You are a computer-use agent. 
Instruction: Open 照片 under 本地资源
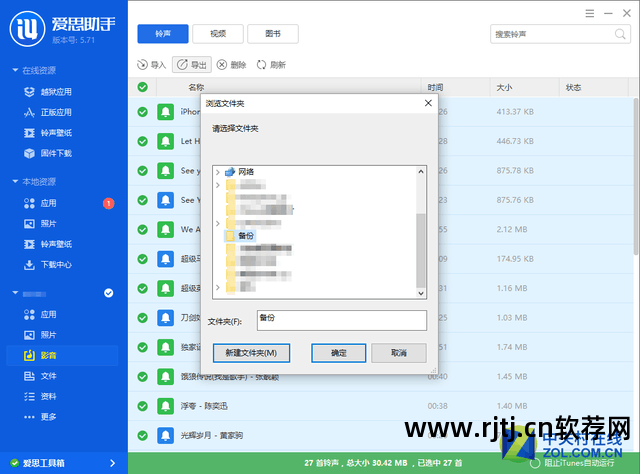(x=40, y=223)
